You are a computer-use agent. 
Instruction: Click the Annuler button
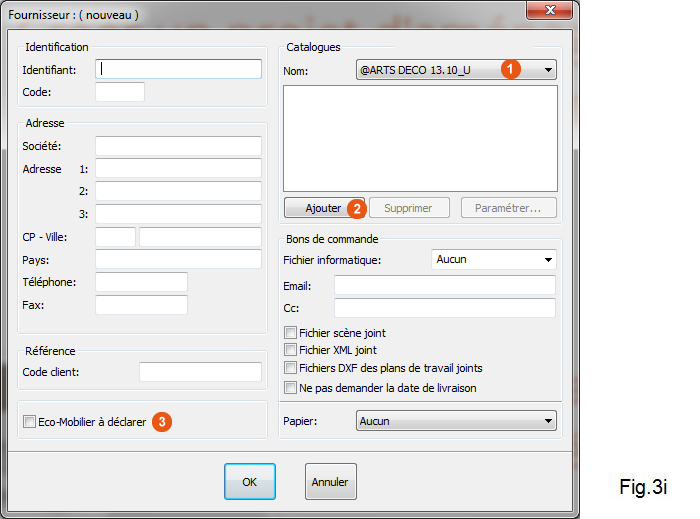coord(330,482)
